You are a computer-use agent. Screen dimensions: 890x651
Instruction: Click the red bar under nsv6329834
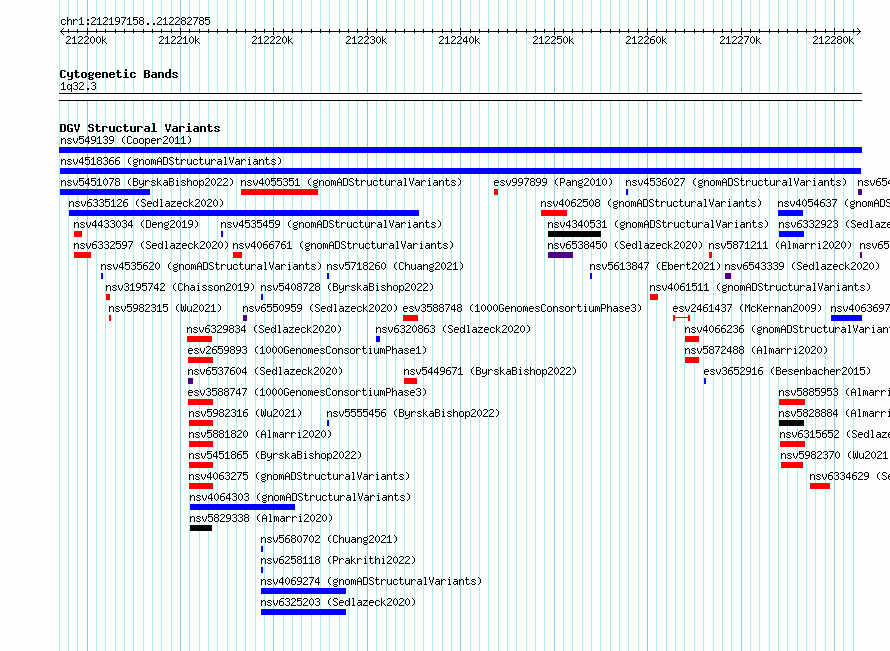point(199,339)
